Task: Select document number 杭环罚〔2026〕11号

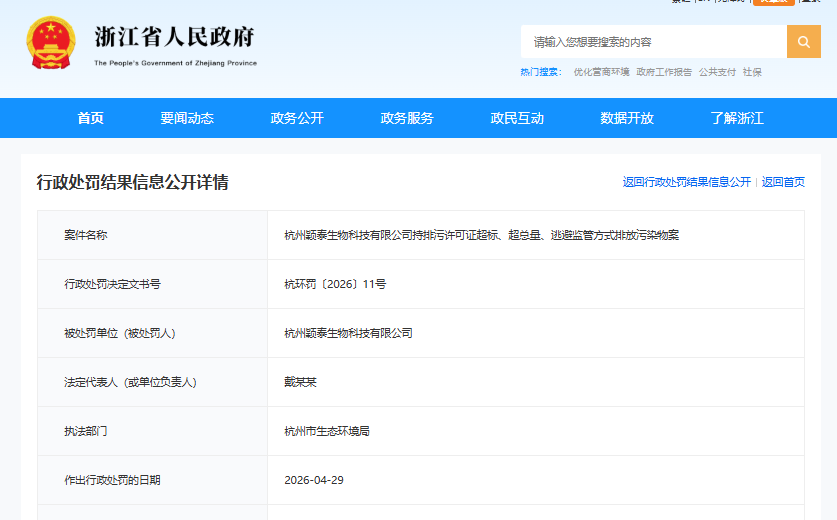Action: [335, 284]
